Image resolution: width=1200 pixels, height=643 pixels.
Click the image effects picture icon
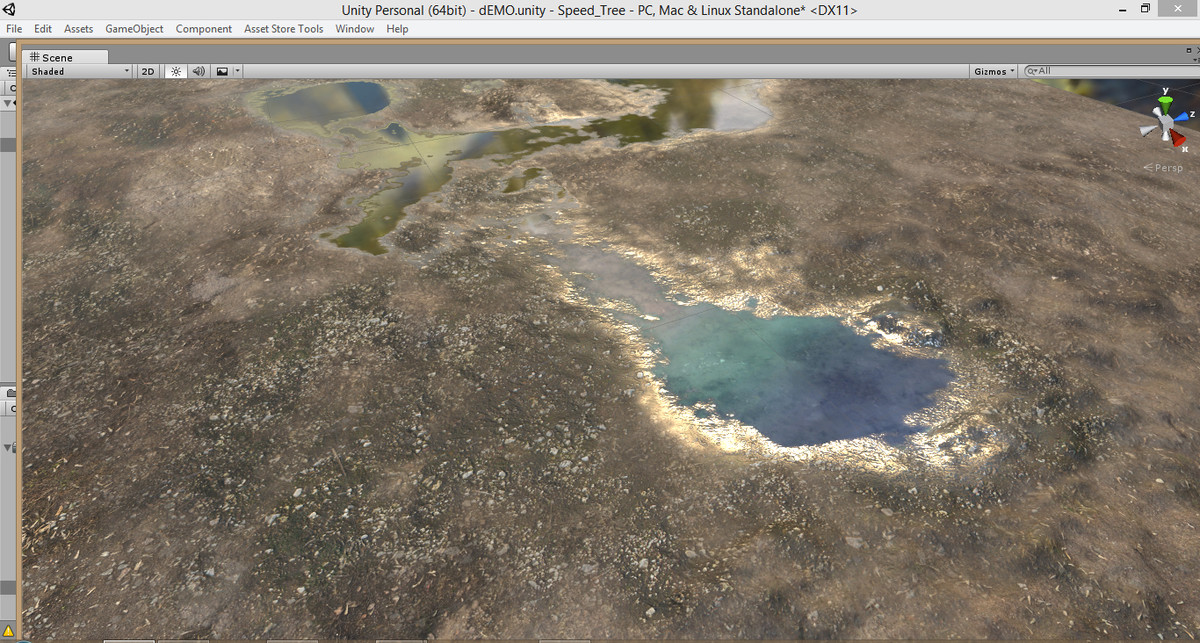pos(222,72)
